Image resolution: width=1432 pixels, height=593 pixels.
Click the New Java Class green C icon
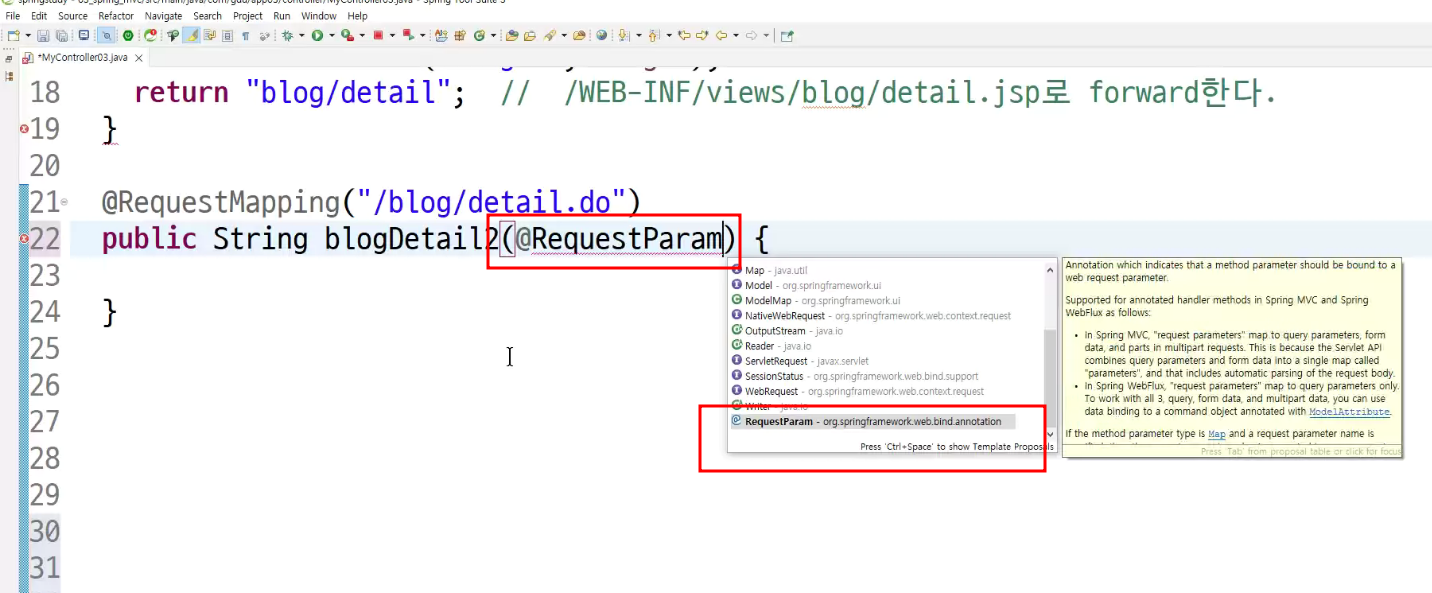pos(480,35)
